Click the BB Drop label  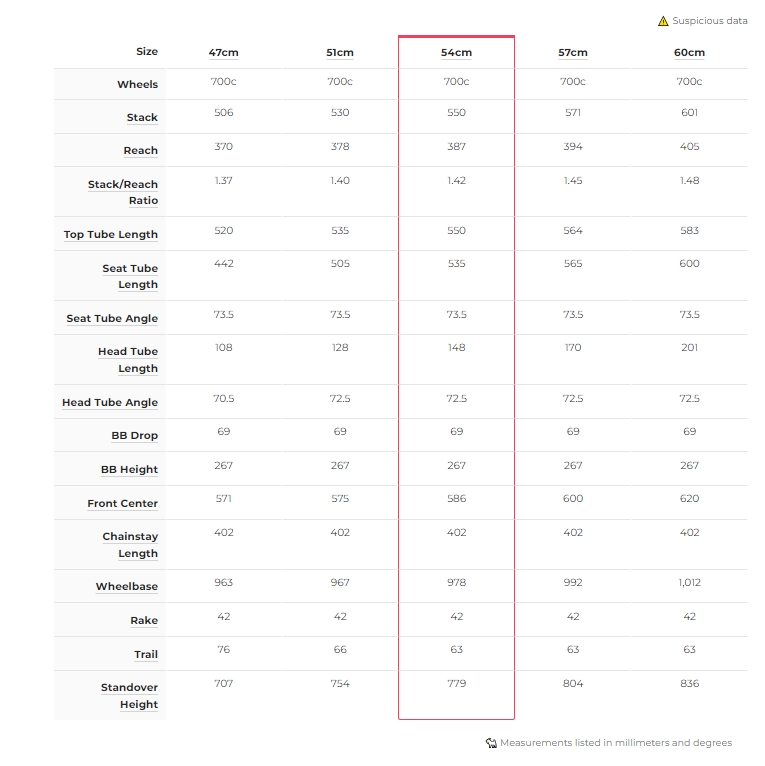(135, 436)
